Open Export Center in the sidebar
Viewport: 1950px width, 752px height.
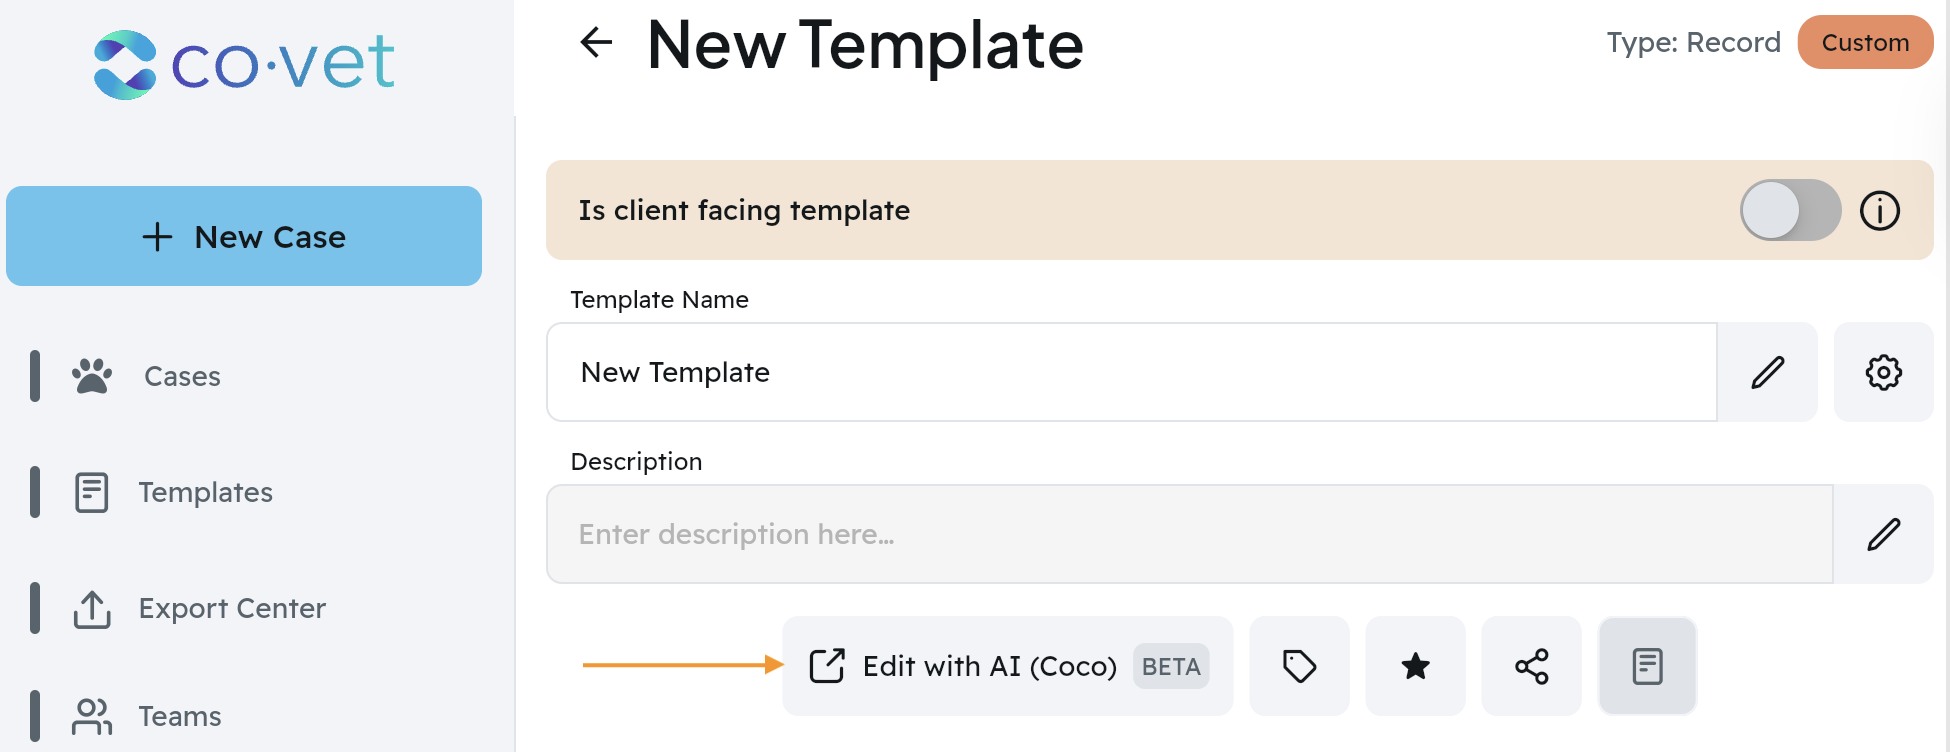232,608
